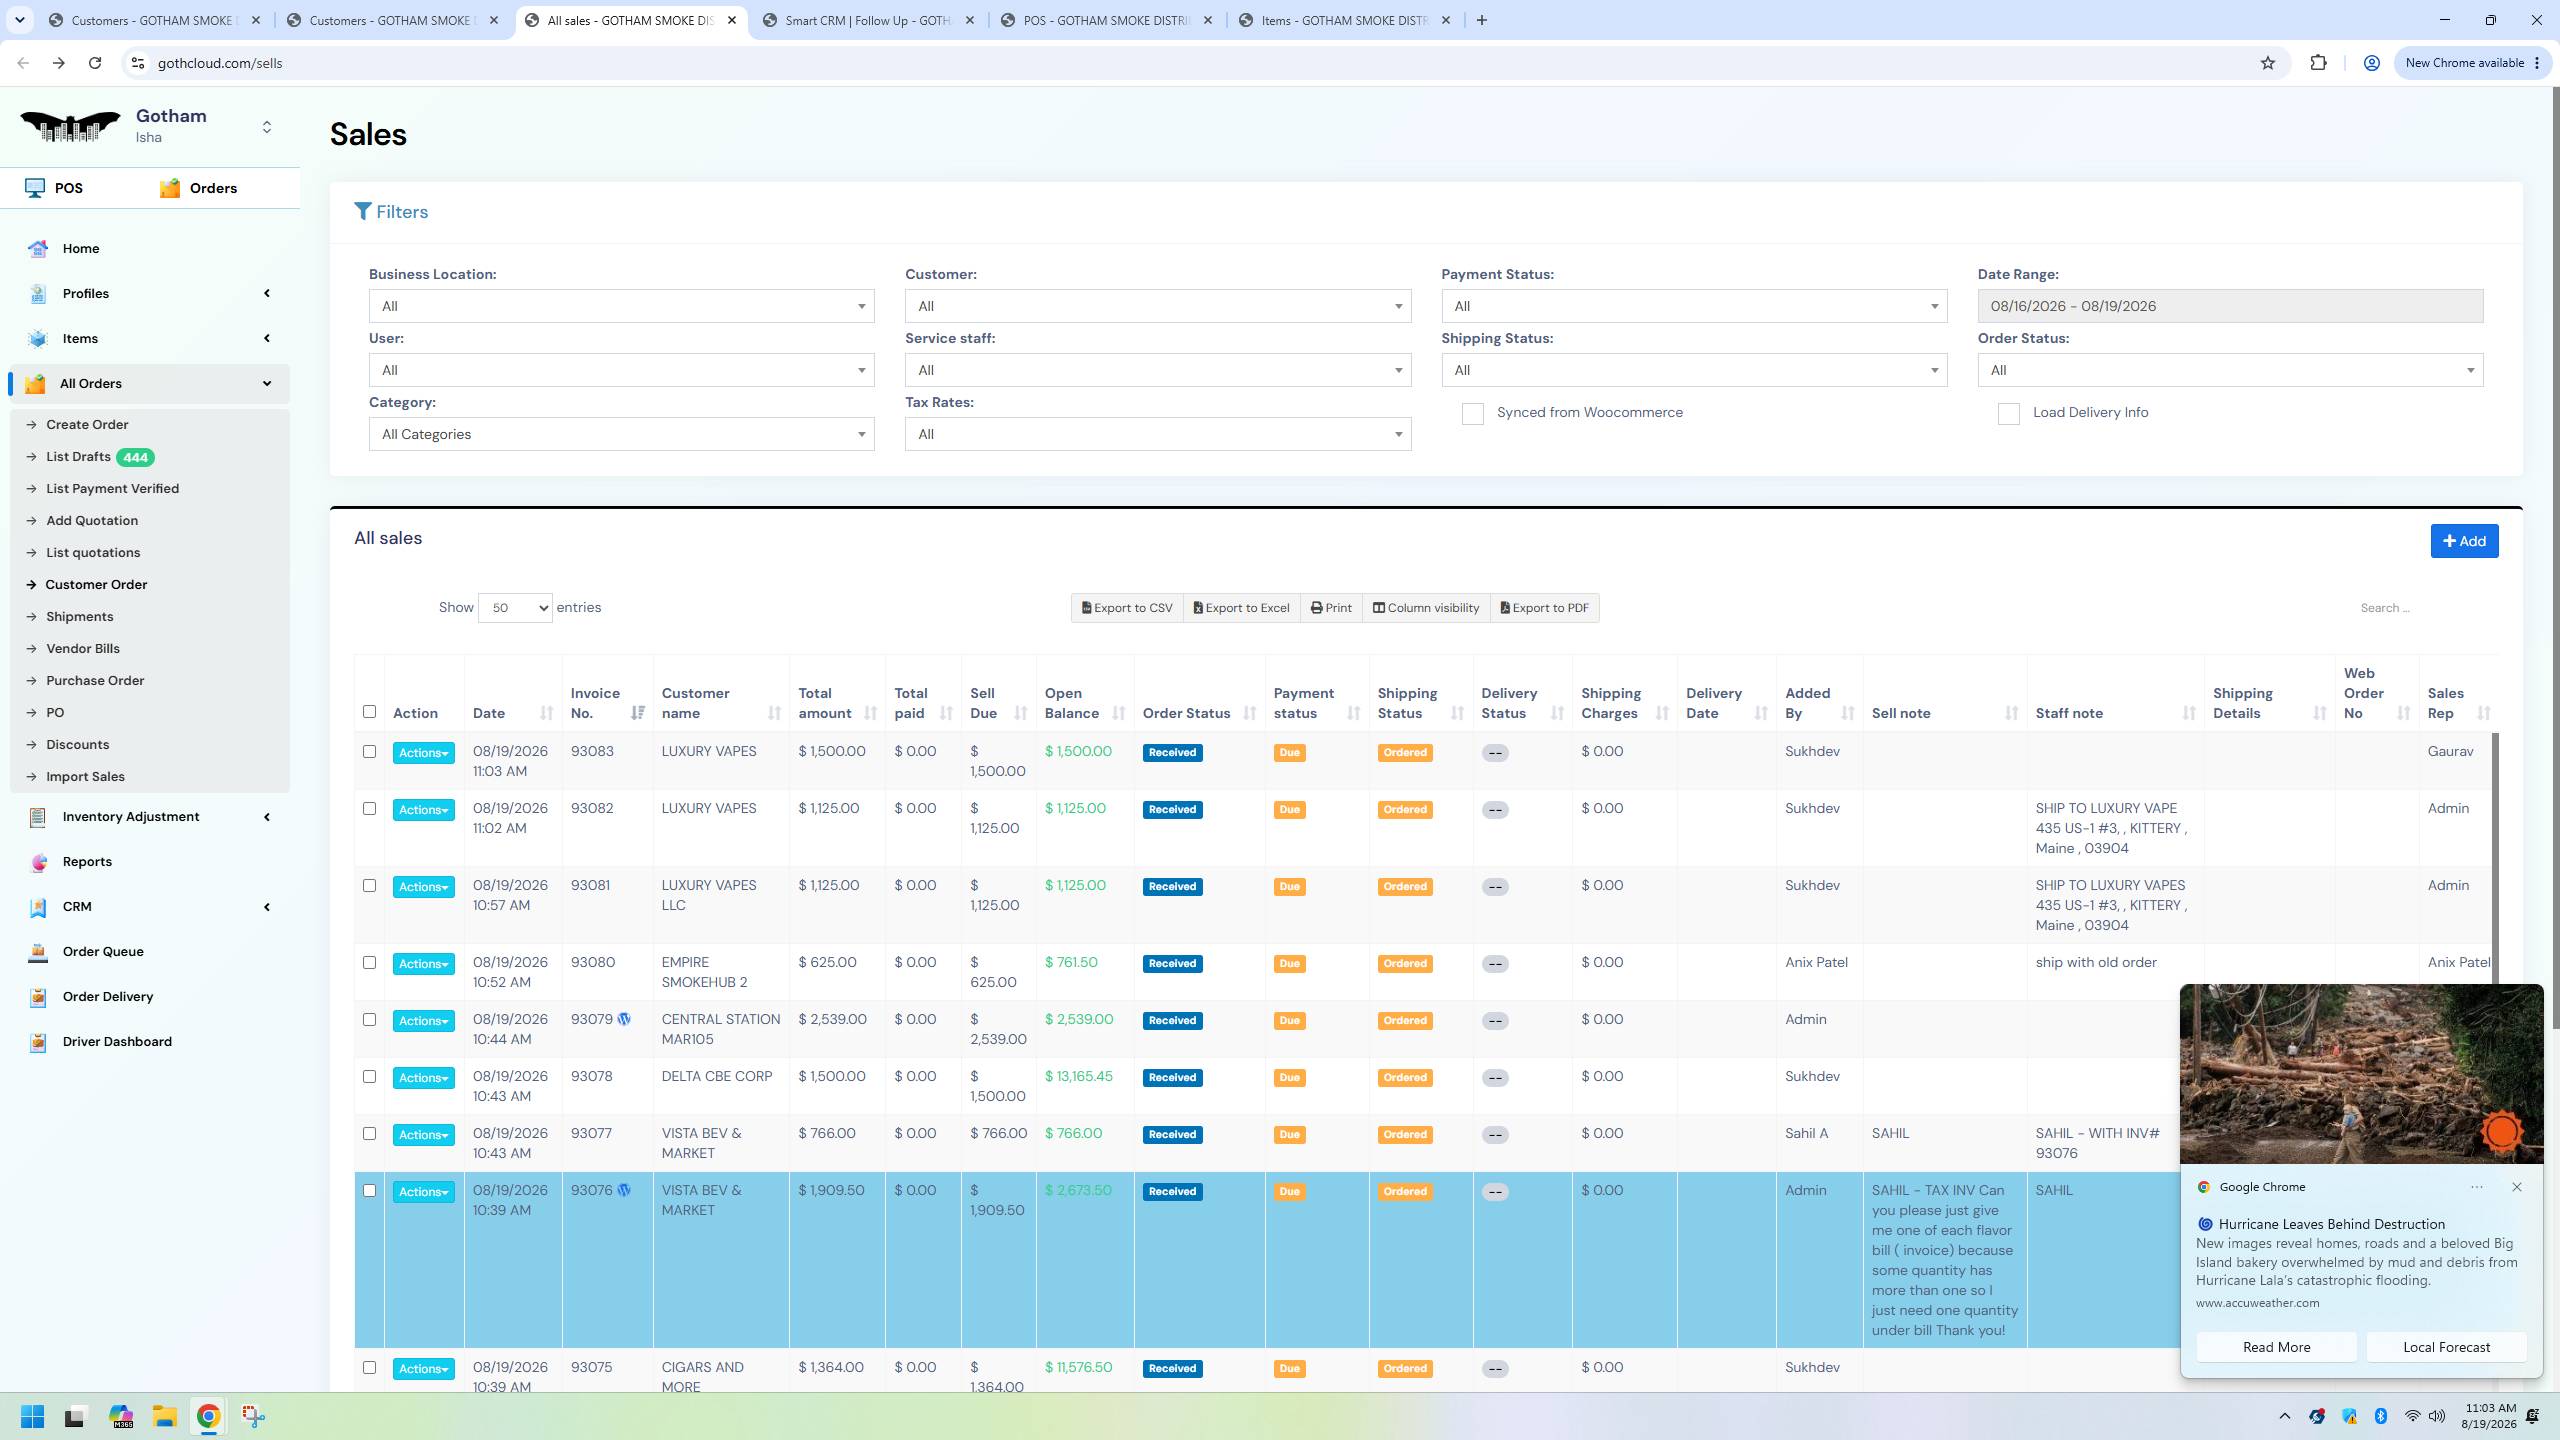Change the Show entries count dropdown
This screenshot has width=2560, height=1440.
coord(515,608)
